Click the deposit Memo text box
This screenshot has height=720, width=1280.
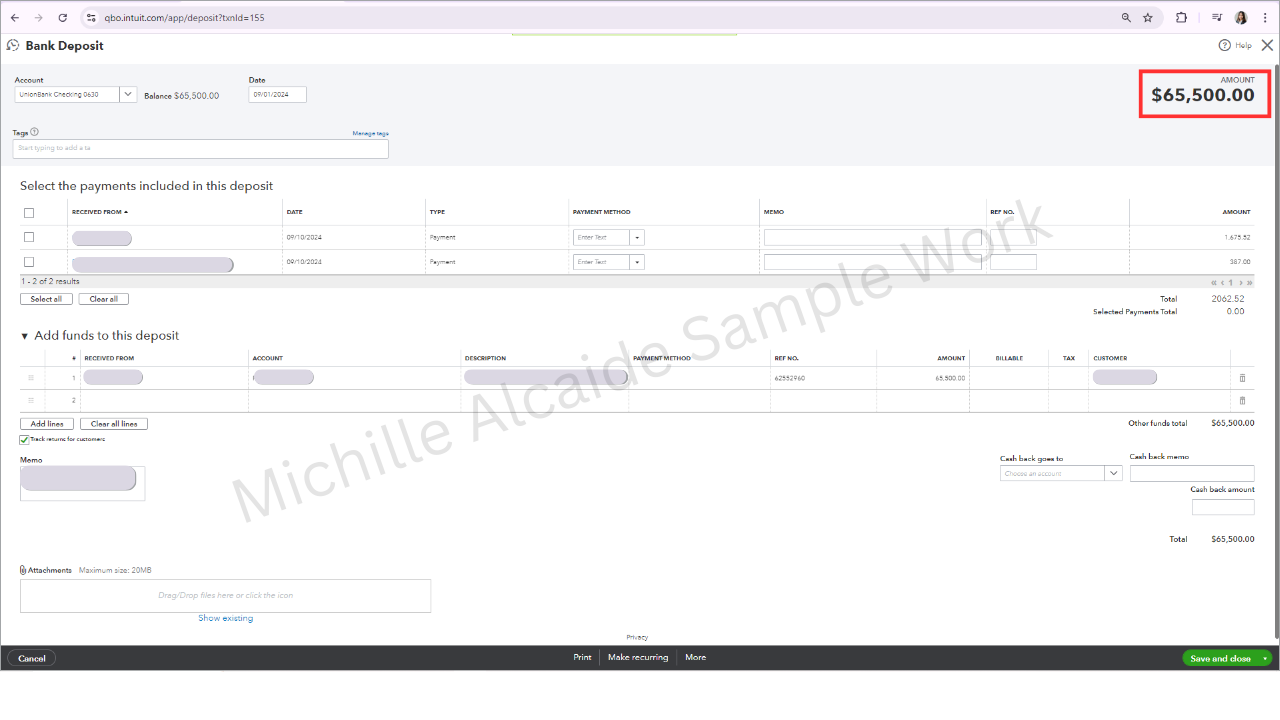[82, 483]
